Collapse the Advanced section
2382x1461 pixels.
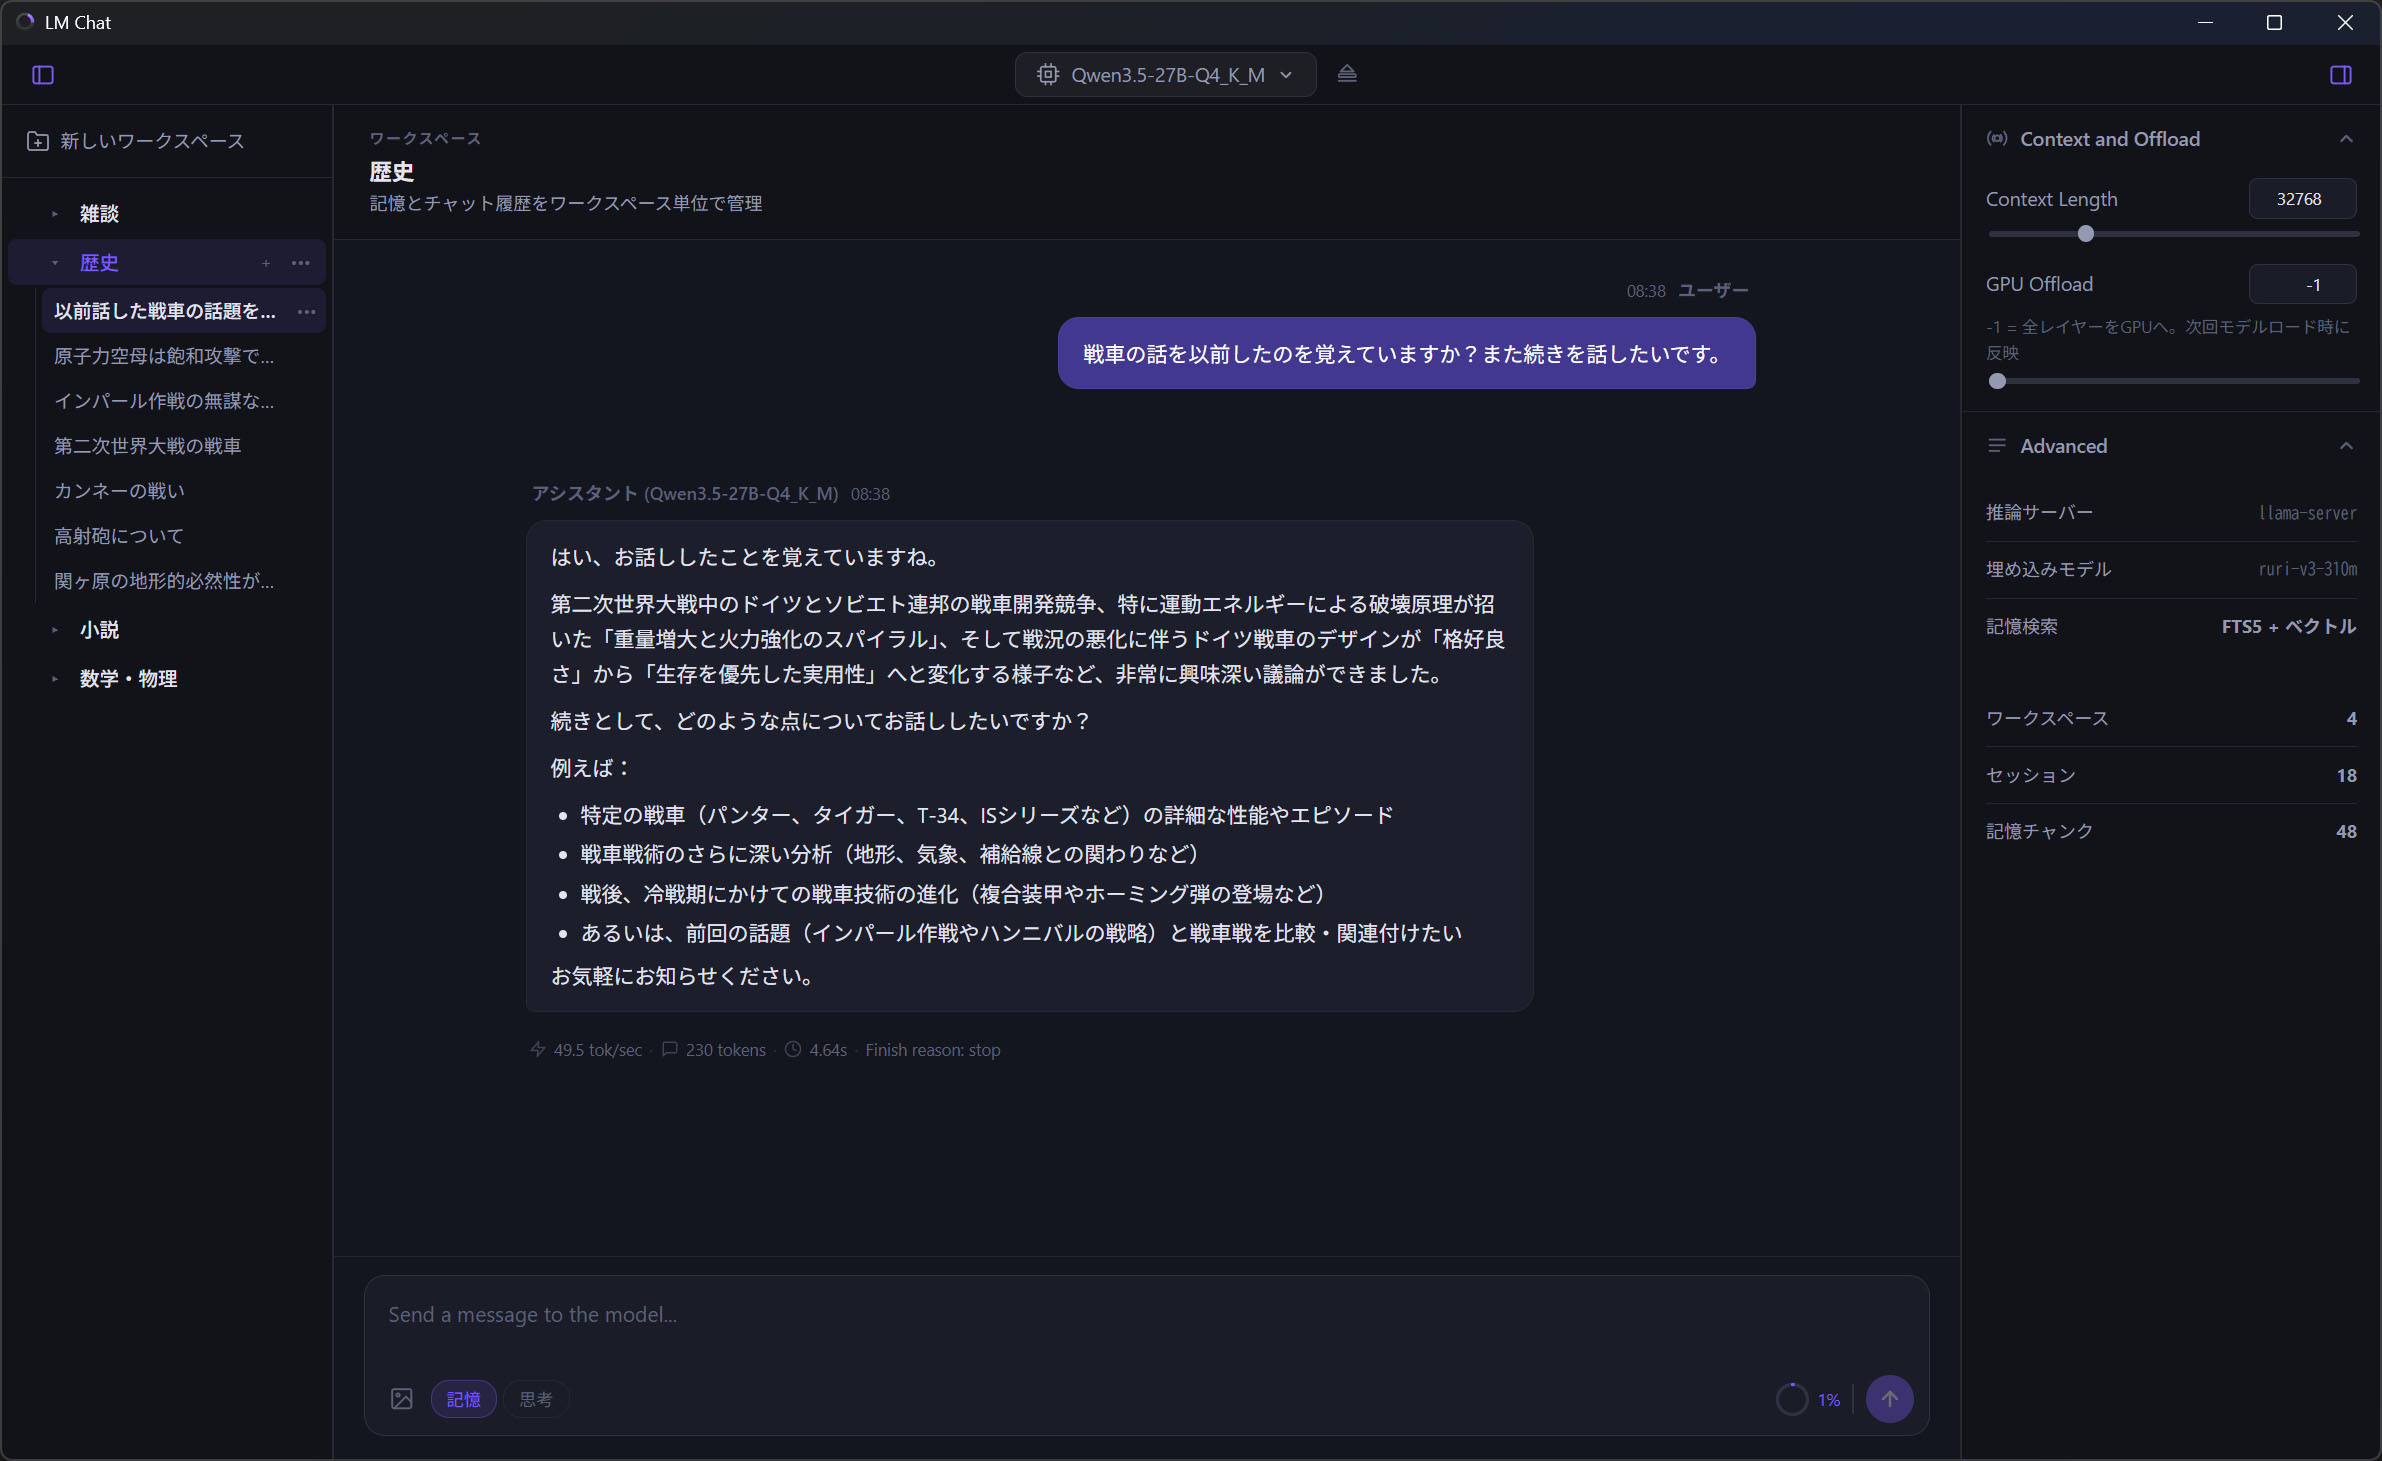tap(2345, 446)
